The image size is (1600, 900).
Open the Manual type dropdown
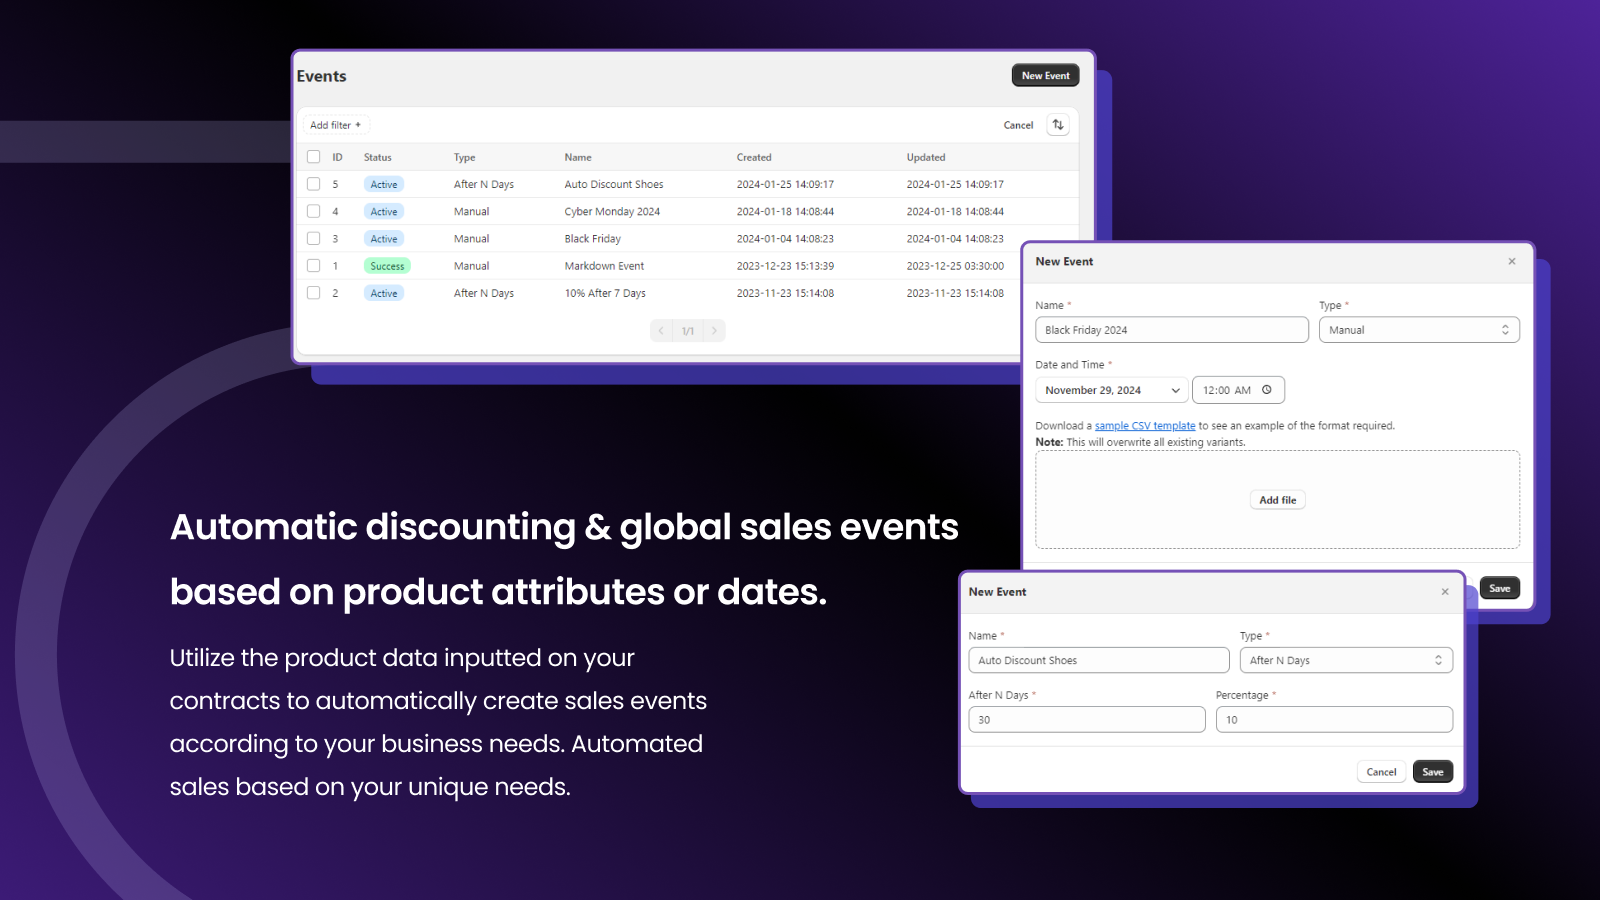(x=1419, y=329)
